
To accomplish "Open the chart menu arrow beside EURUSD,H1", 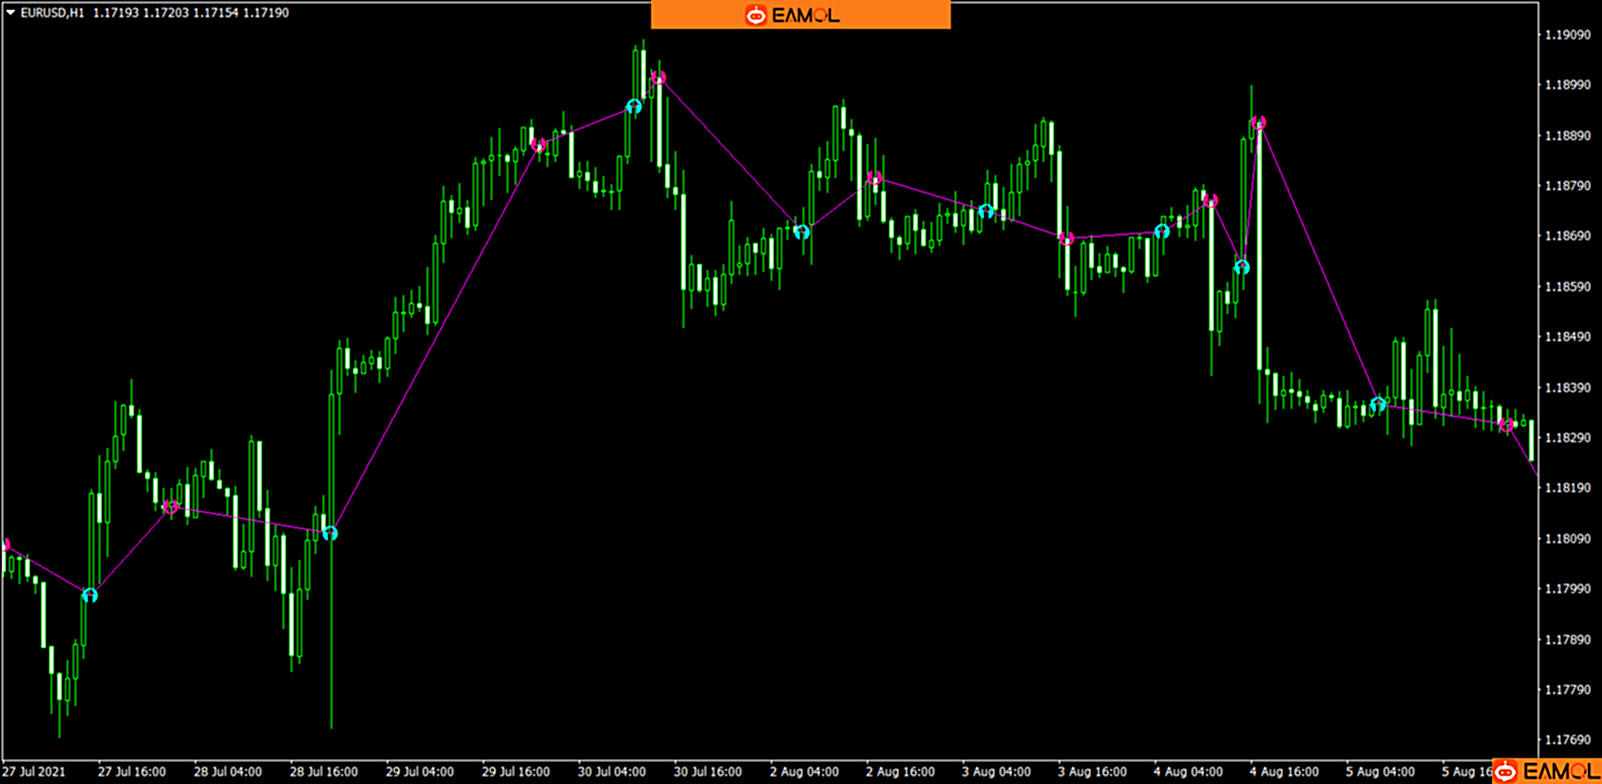I will click(x=10, y=13).
